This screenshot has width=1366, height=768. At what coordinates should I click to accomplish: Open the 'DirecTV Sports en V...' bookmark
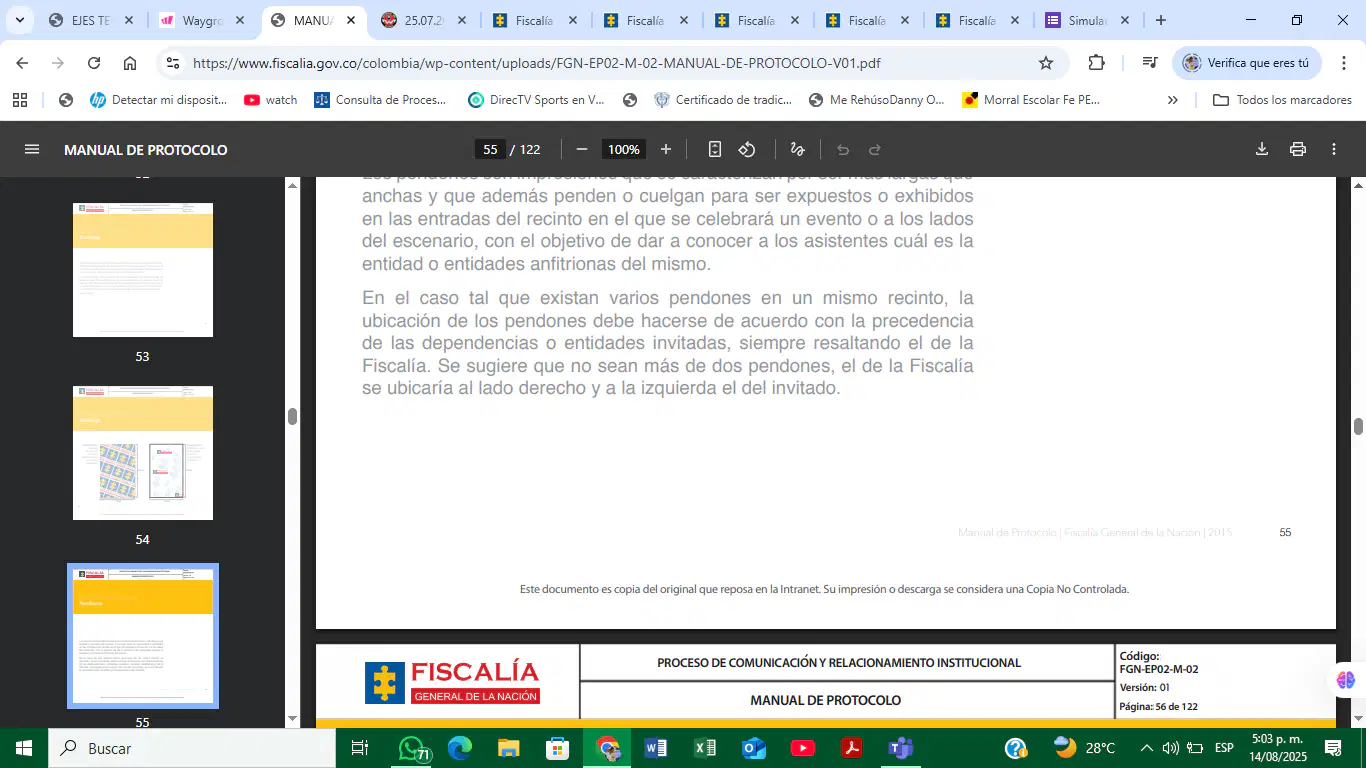point(537,100)
